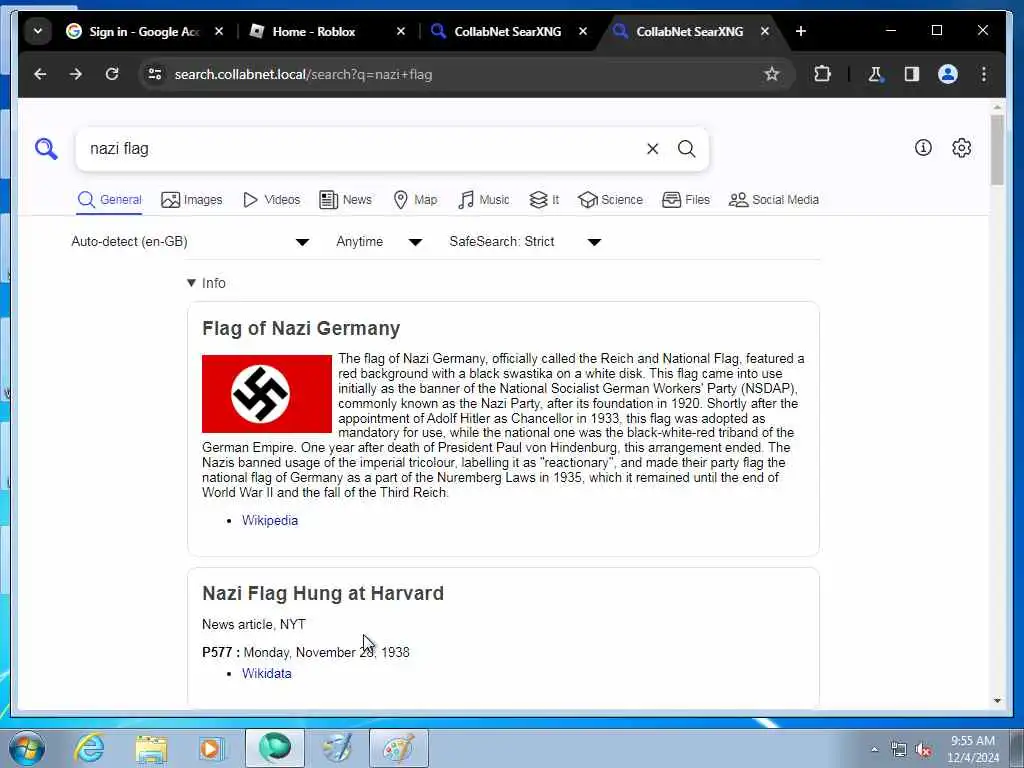Open Windows Explorer folder in taskbar
1024x768 pixels.
click(x=152, y=748)
